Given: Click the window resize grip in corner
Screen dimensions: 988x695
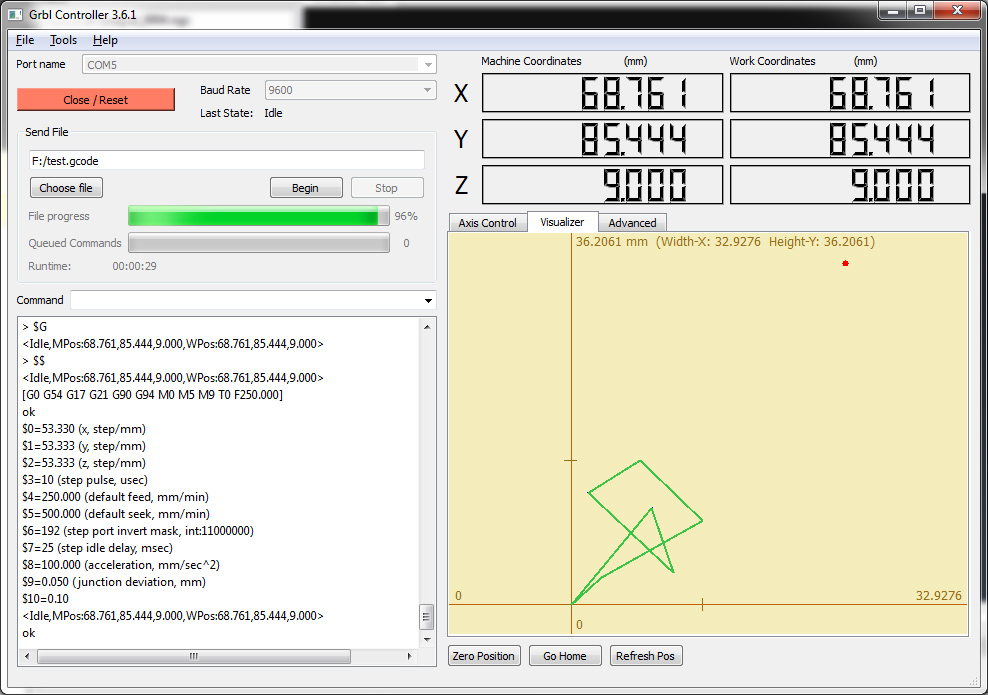Looking at the screenshot, I should [x=974, y=681].
